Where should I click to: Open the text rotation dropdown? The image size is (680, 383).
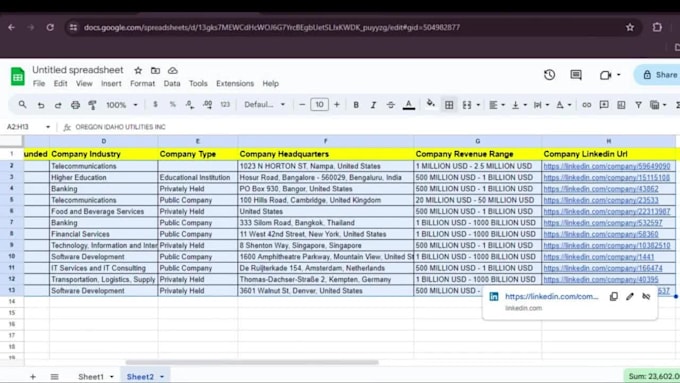pyautogui.click(x=563, y=105)
